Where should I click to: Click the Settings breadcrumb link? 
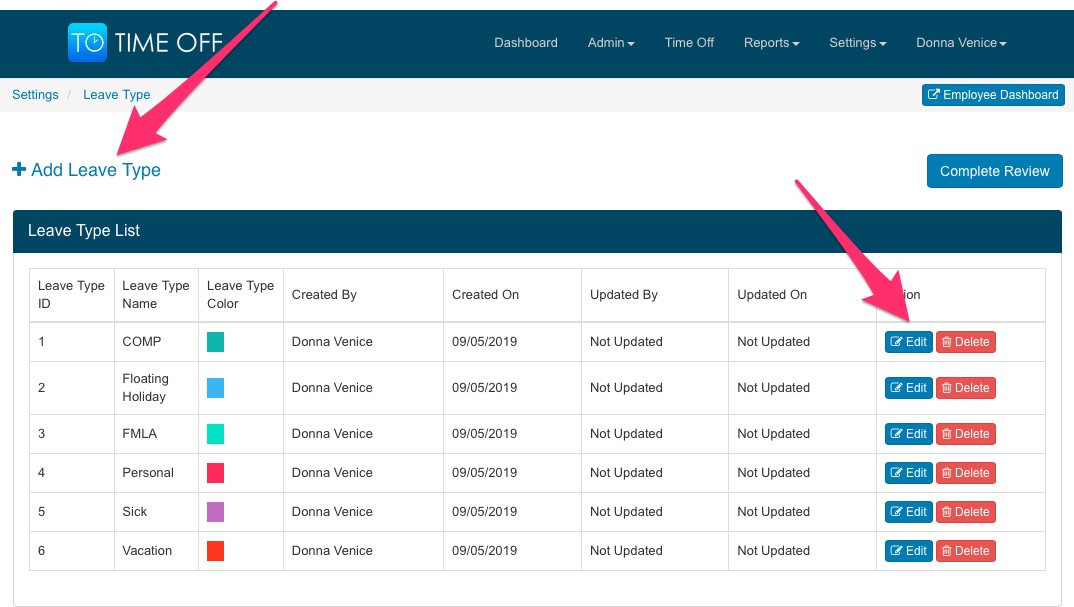tap(35, 95)
